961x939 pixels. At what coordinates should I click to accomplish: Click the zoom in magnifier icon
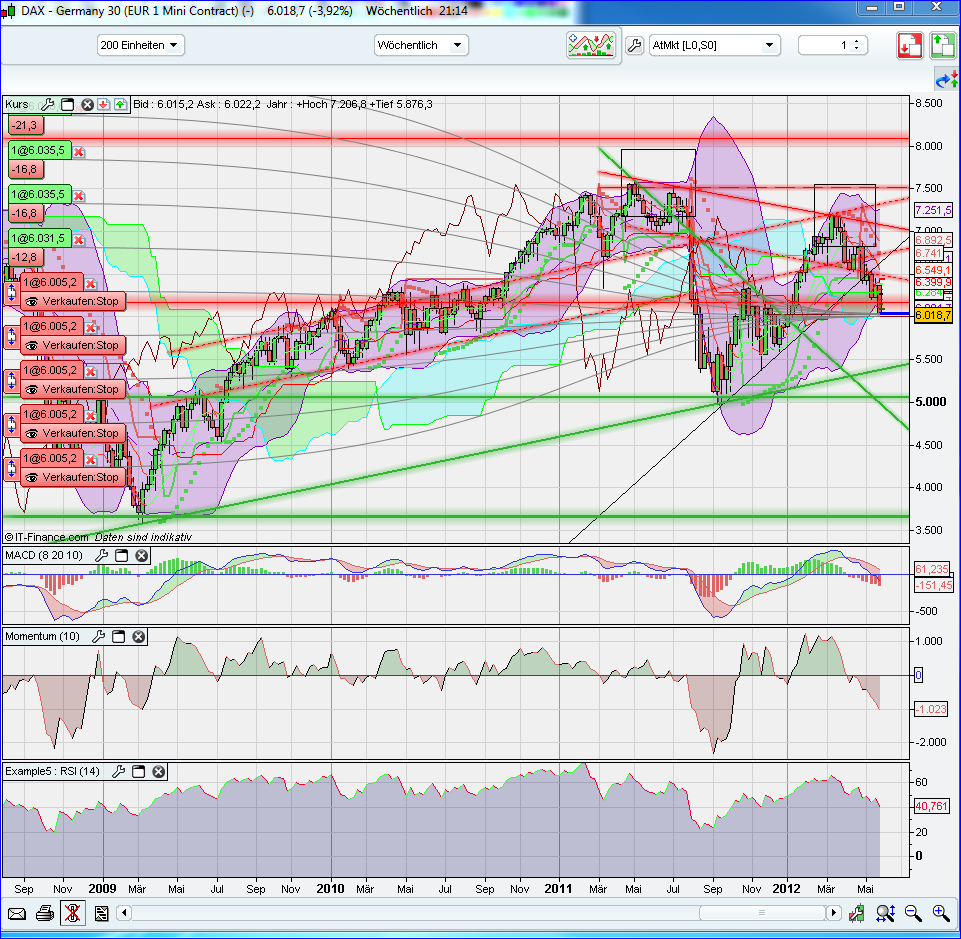(x=941, y=914)
